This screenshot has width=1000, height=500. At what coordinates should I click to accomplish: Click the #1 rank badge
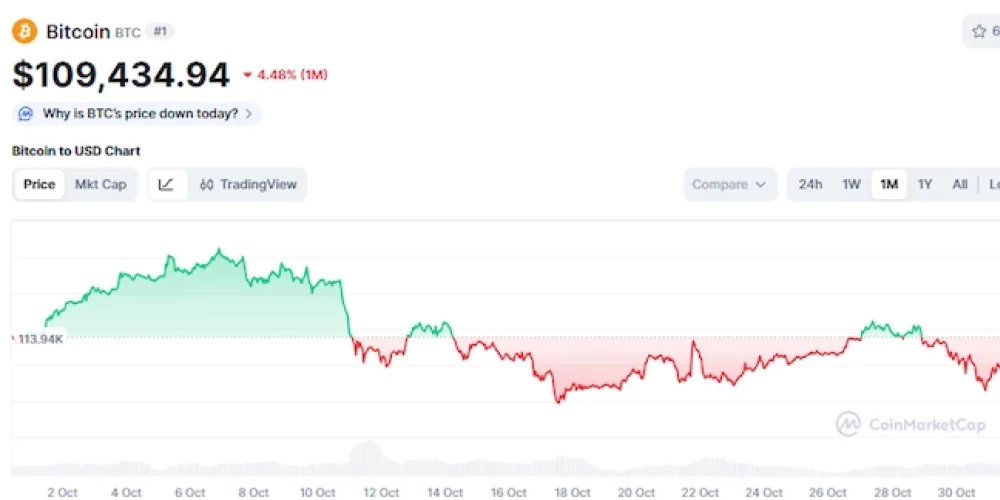point(160,31)
